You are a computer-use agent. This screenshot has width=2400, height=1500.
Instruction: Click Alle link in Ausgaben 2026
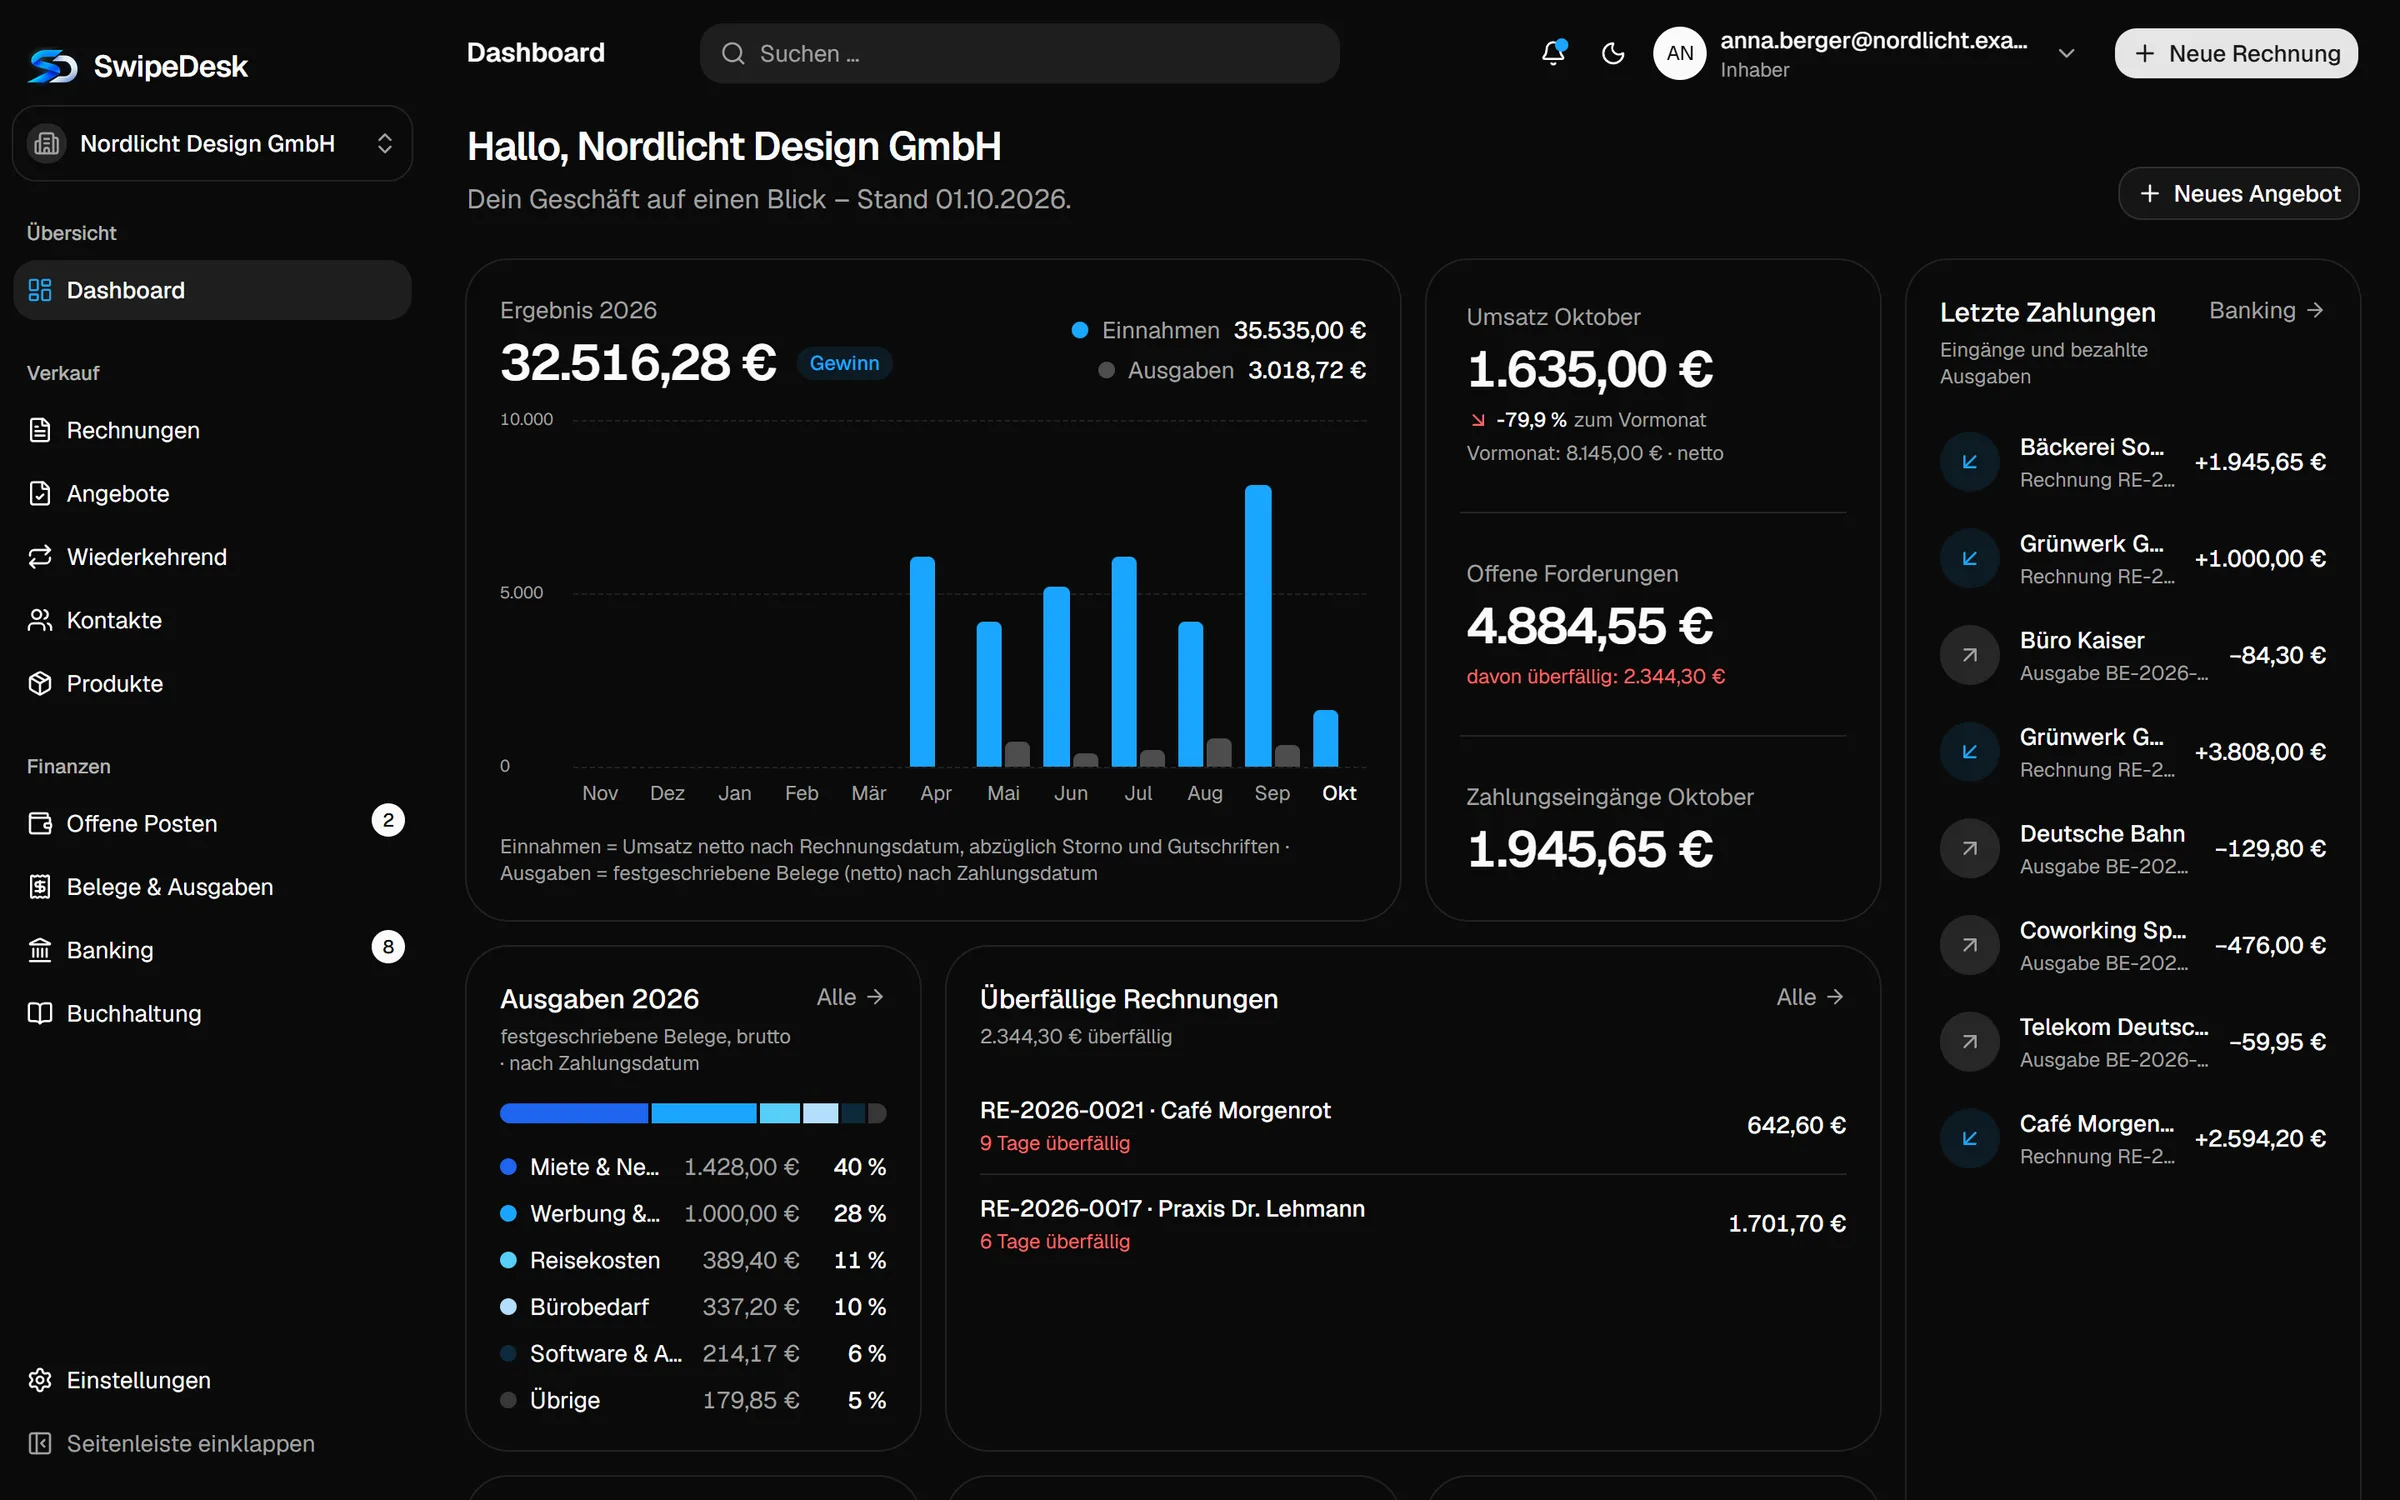tap(850, 997)
